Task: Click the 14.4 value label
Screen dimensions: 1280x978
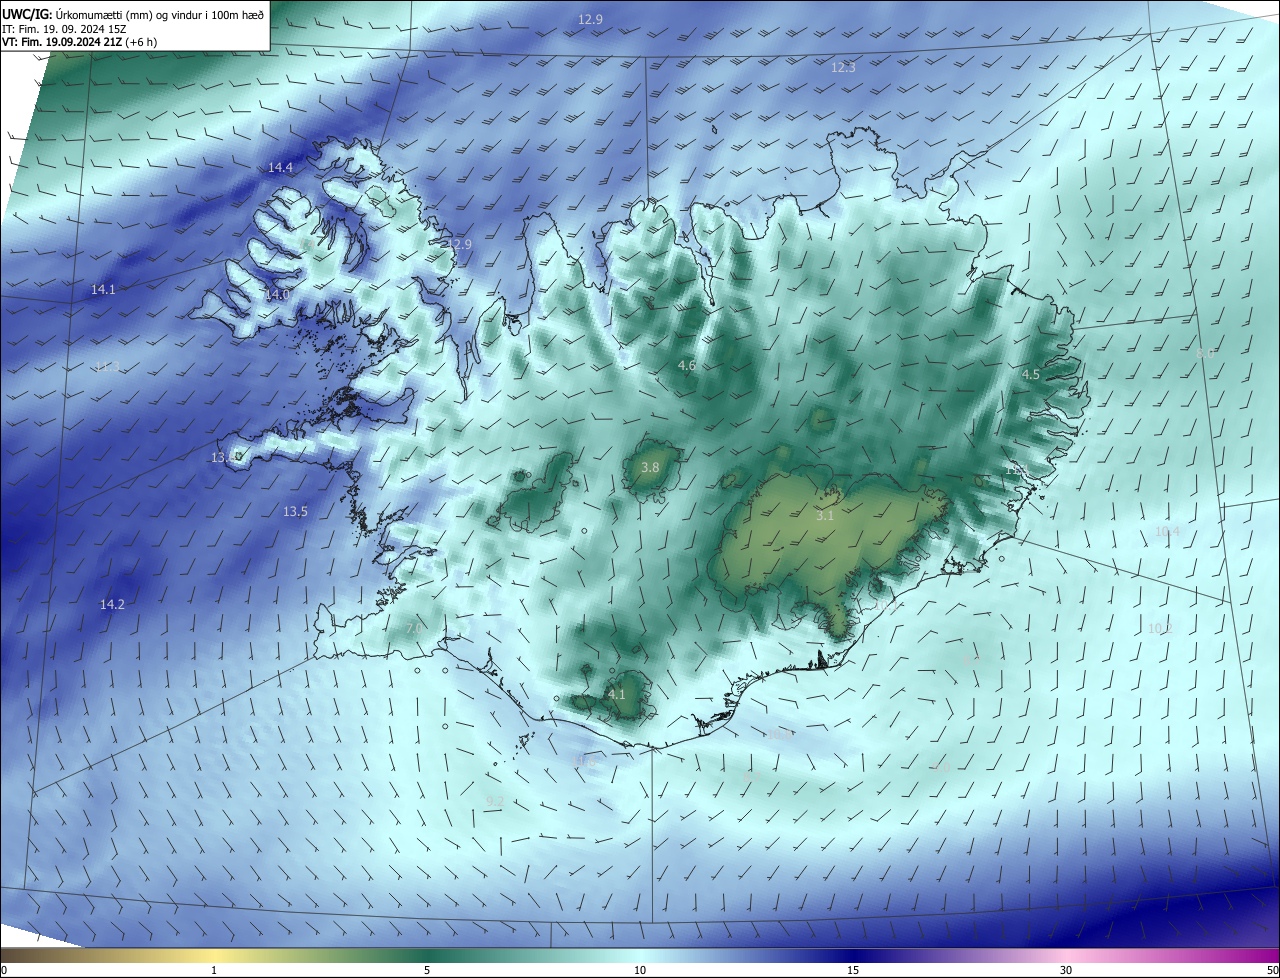Action: pos(280,168)
